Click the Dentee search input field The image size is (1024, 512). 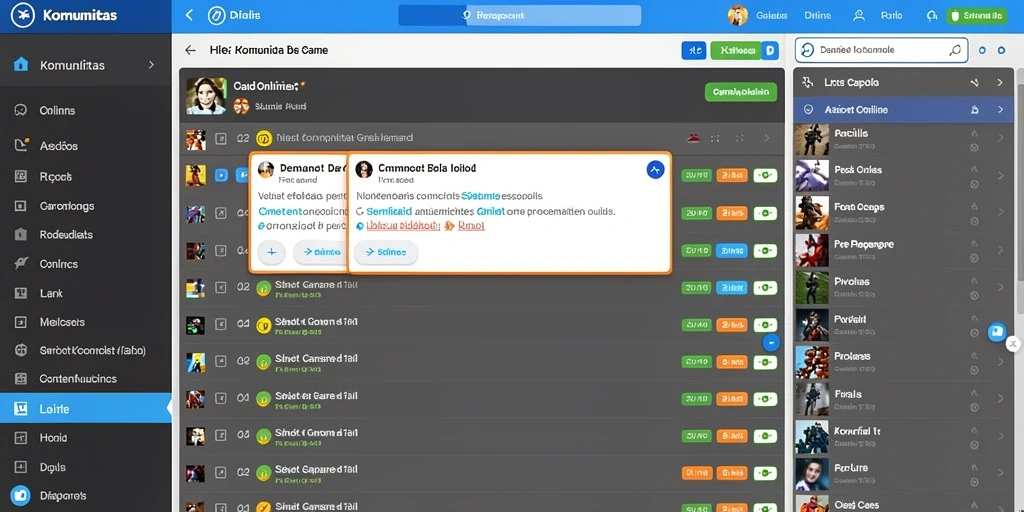click(x=880, y=50)
